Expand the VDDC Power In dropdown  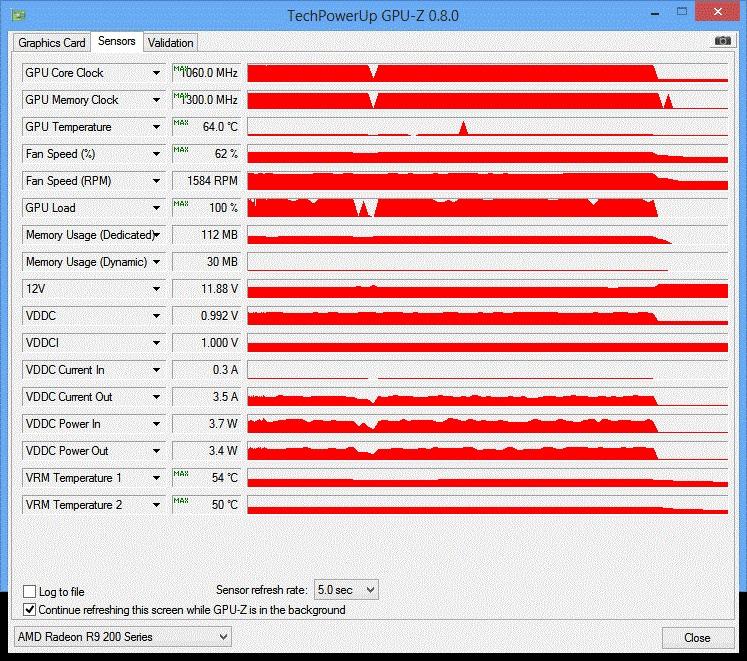(x=156, y=424)
